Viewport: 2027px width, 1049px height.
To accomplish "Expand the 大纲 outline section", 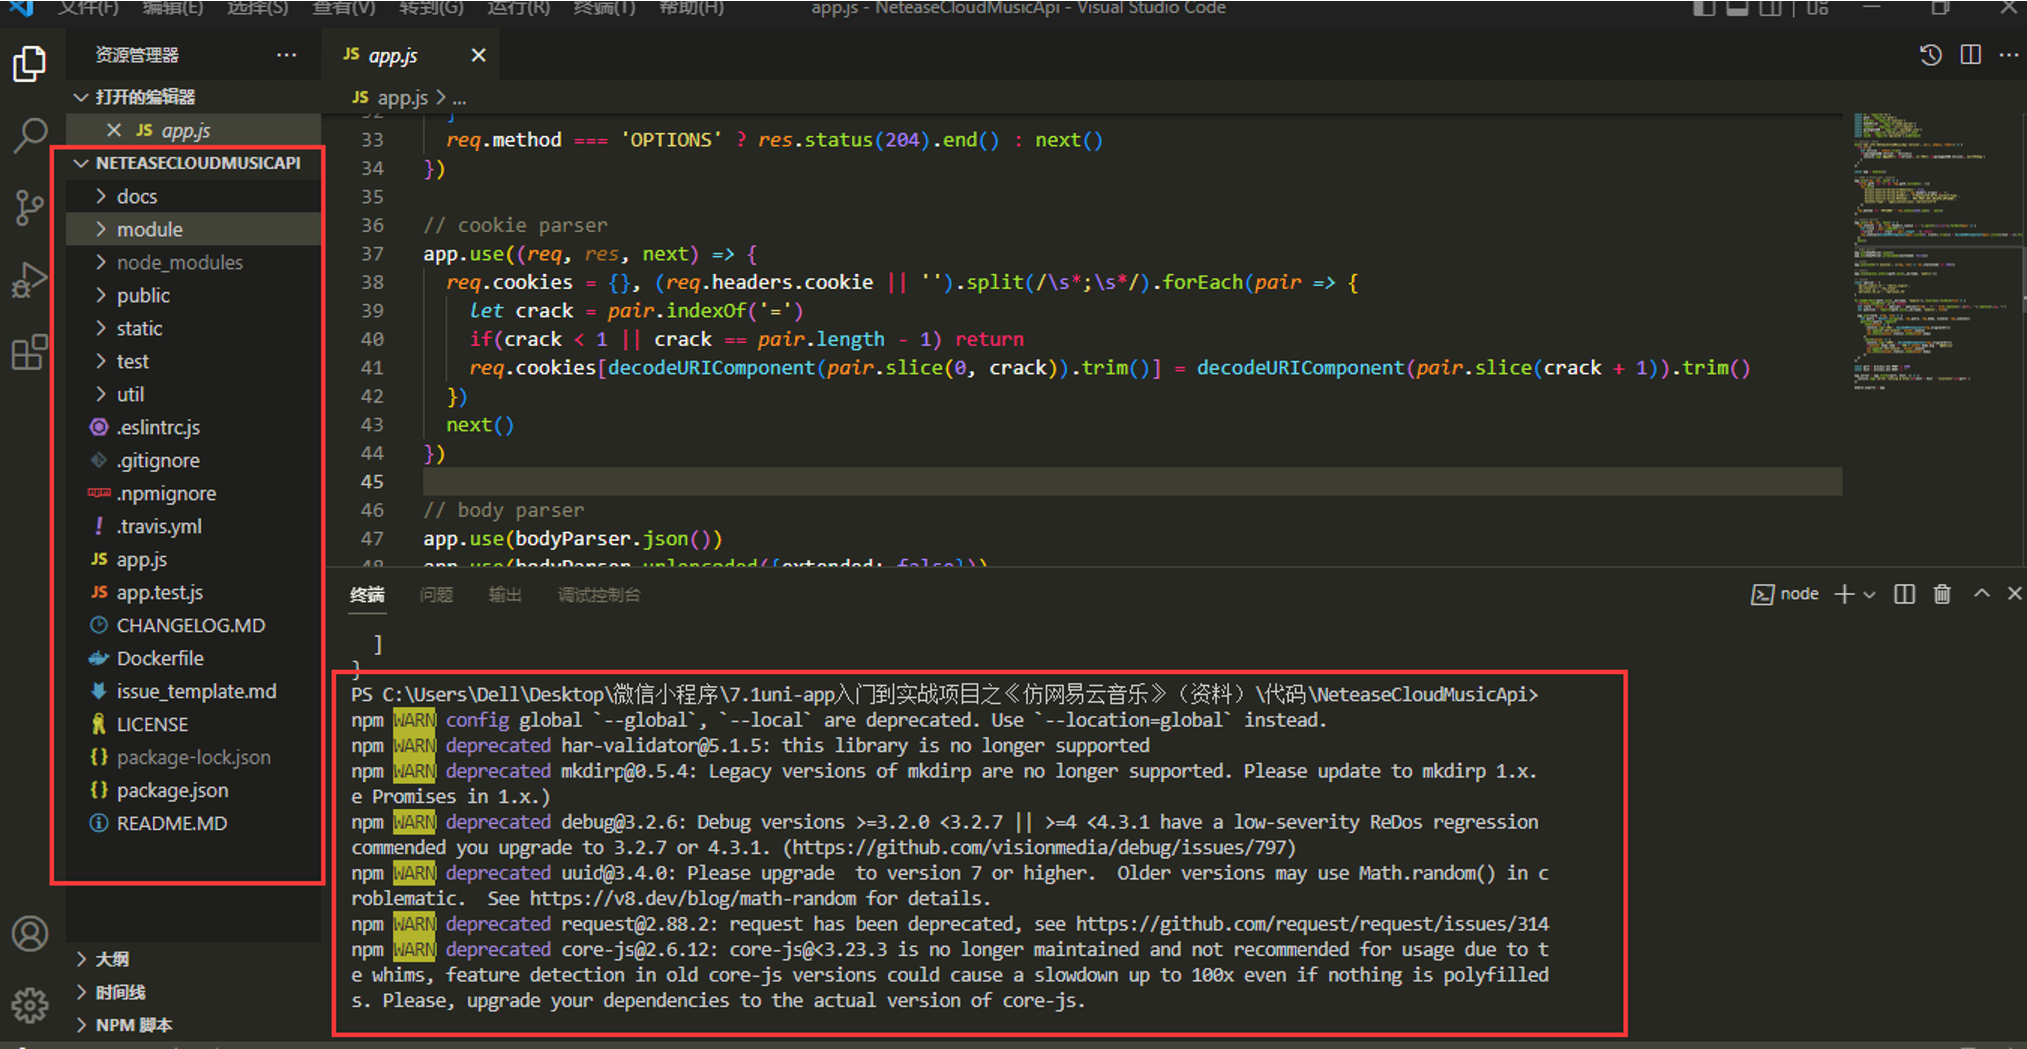I will pyautogui.click(x=195, y=959).
